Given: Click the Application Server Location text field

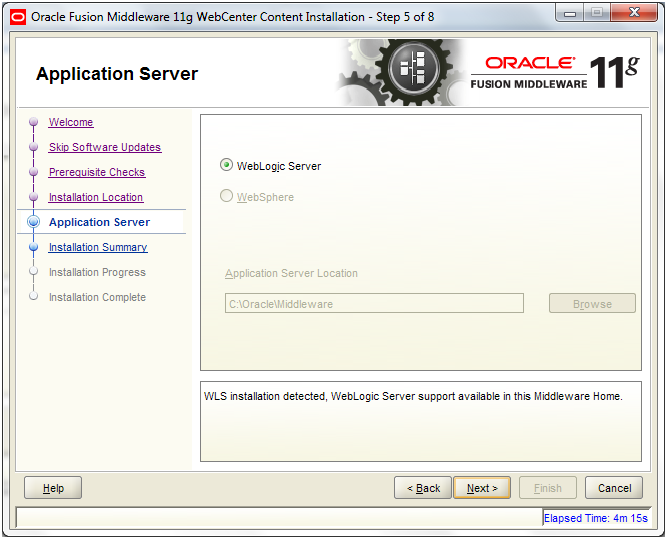Looking at the screenshot, I should click(374, 303).
